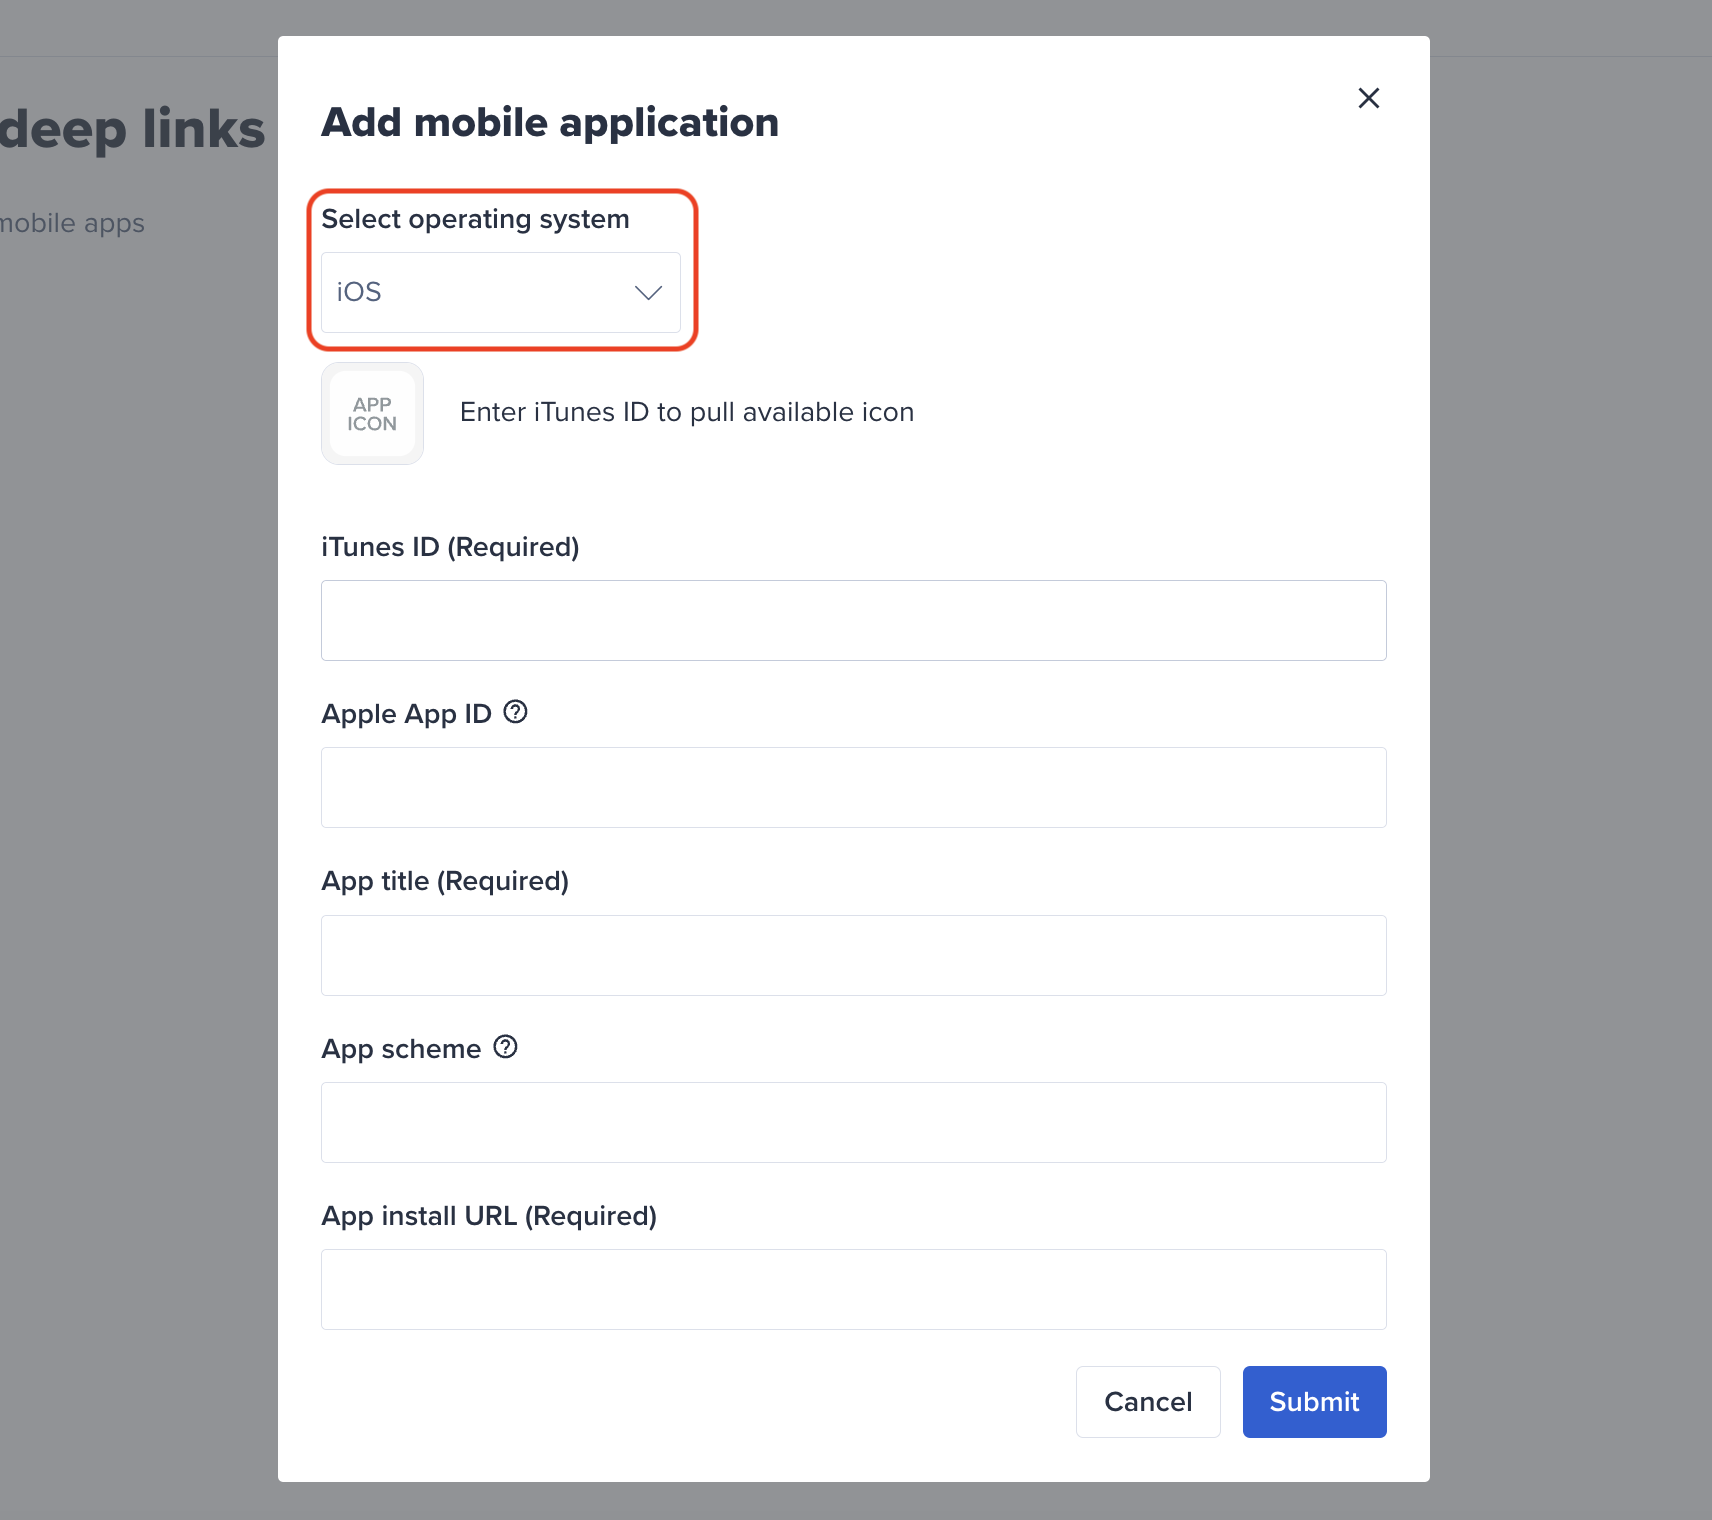Click the App install URL field

852,1289
